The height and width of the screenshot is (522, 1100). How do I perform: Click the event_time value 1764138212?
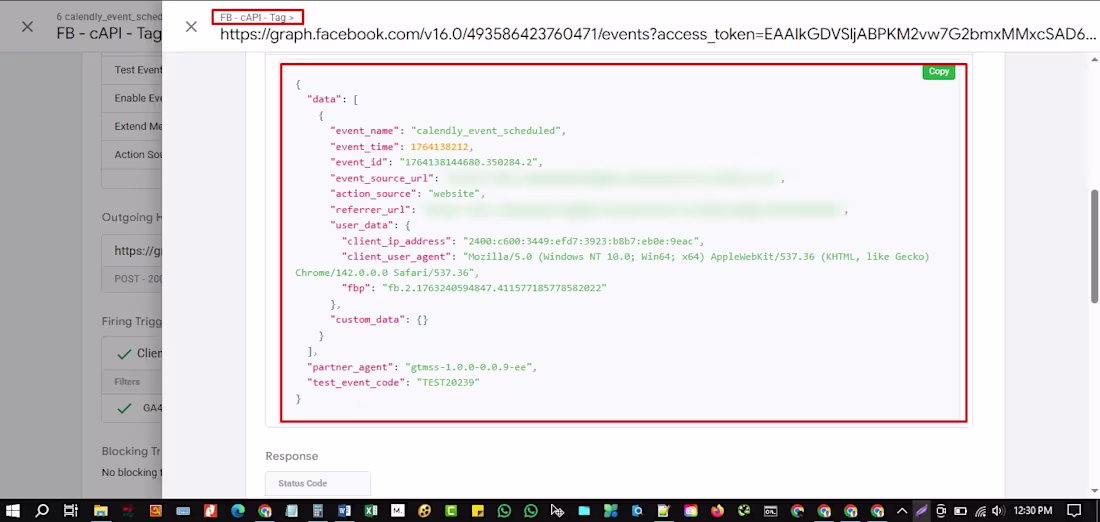coord(439,147)
